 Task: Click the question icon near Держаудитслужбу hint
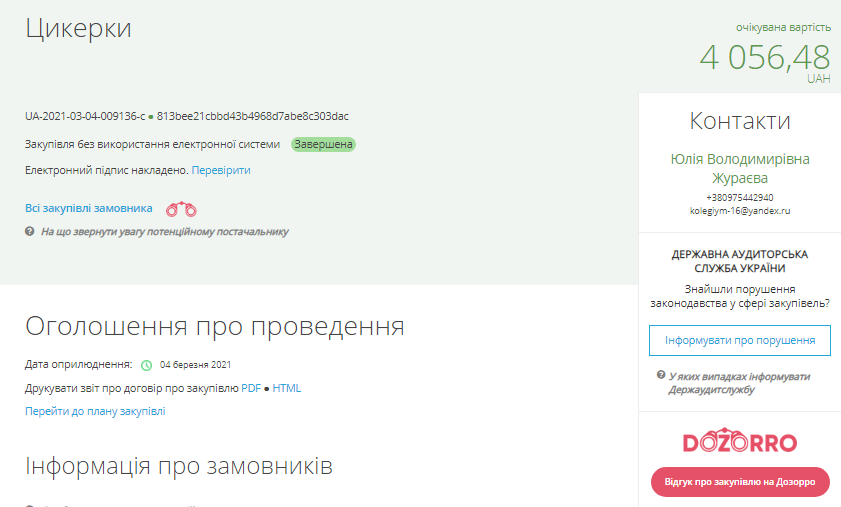[661, 375]
